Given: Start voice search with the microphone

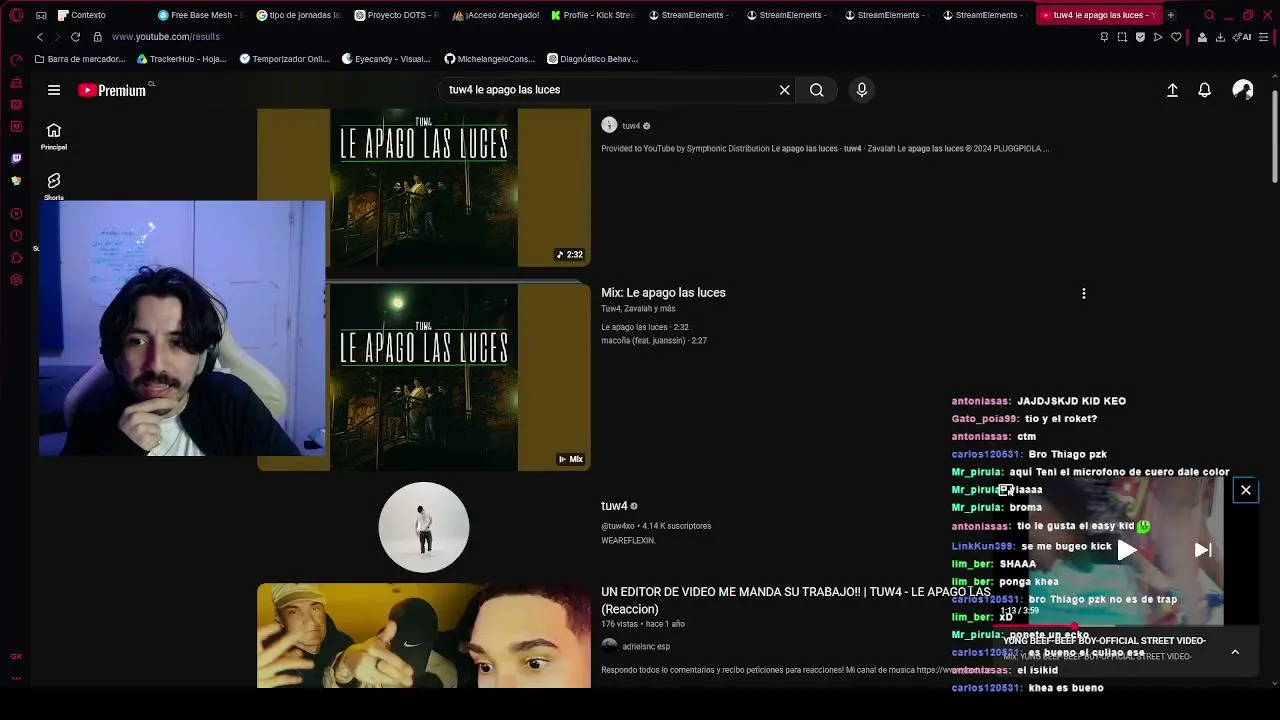Looking at the screenshot, I should point(862,90).
